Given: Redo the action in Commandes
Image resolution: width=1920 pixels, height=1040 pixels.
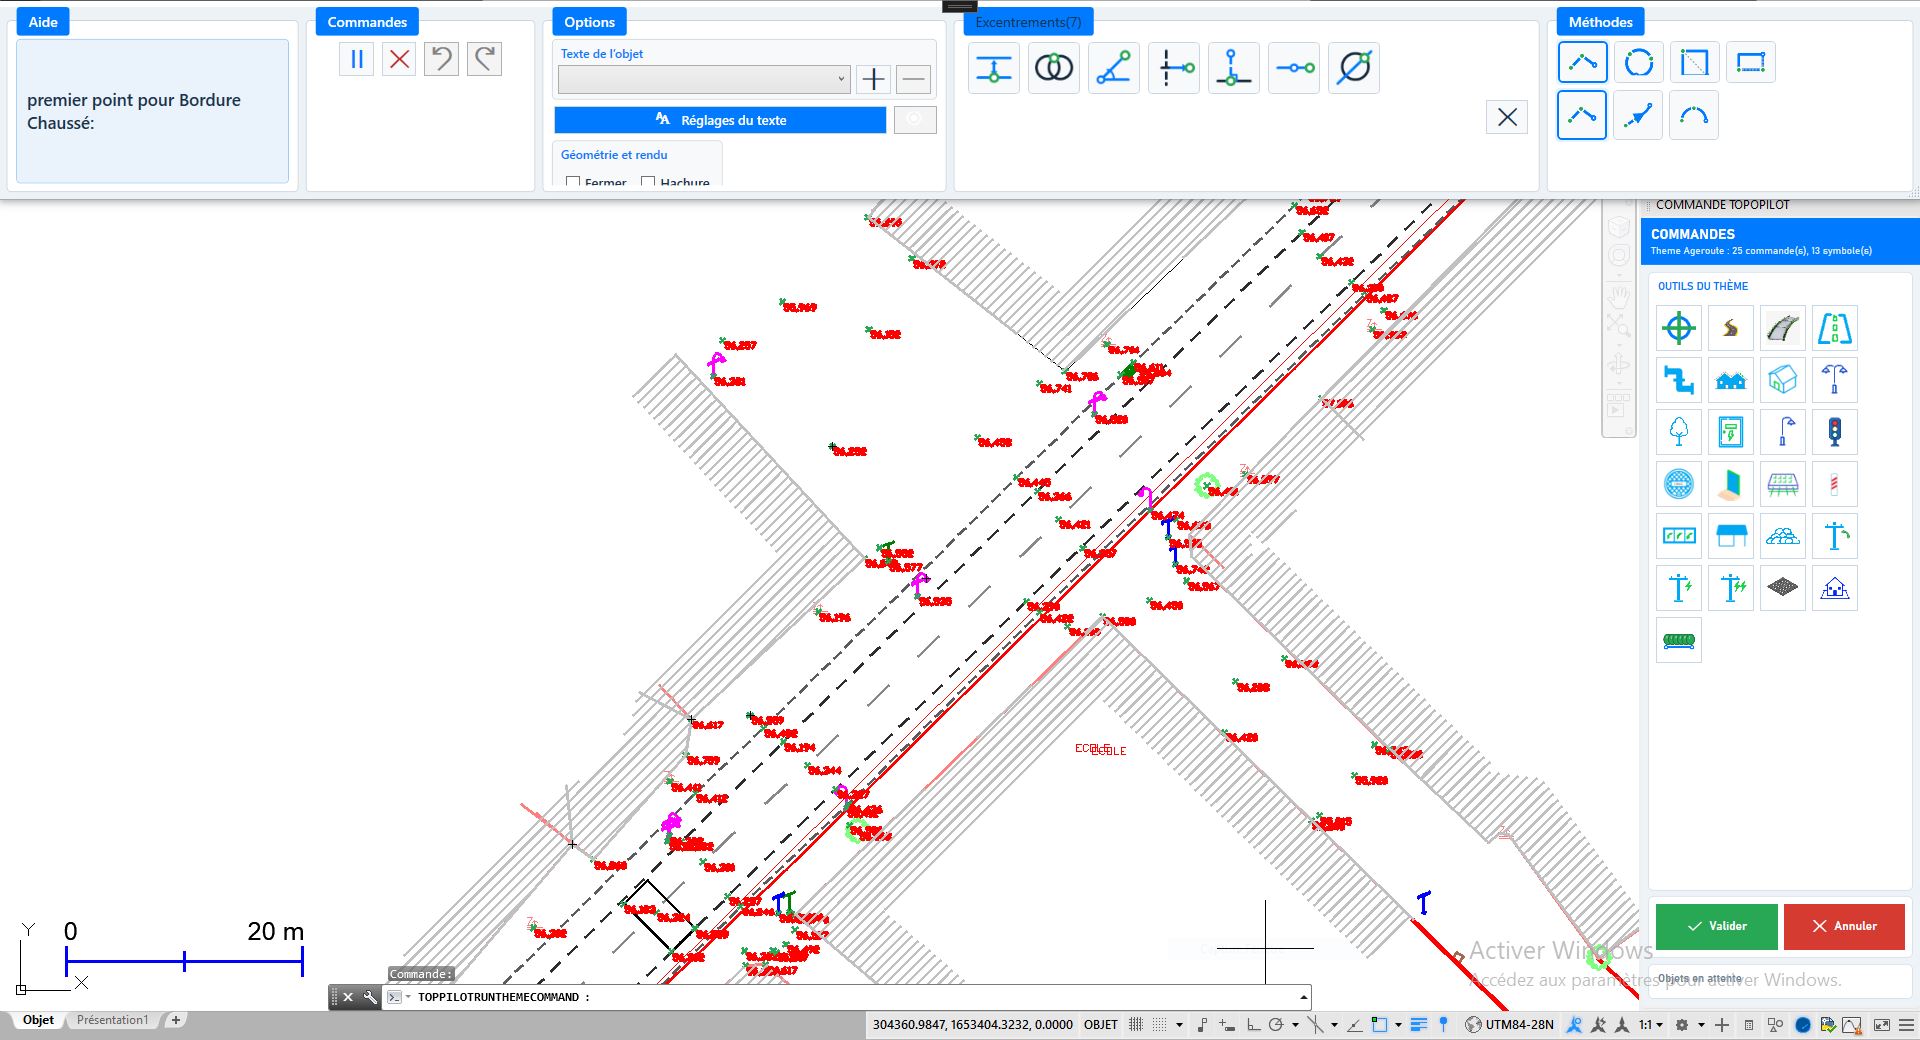Looking at the screenshot, I should [x=484, y=59].
